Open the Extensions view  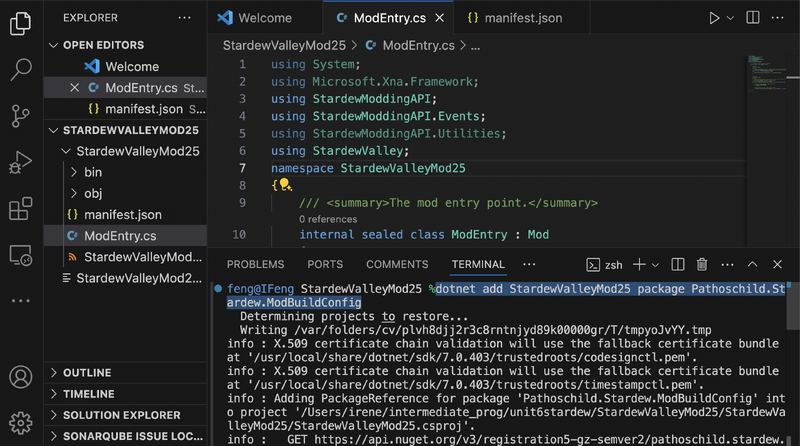click(x=20, y=209)
